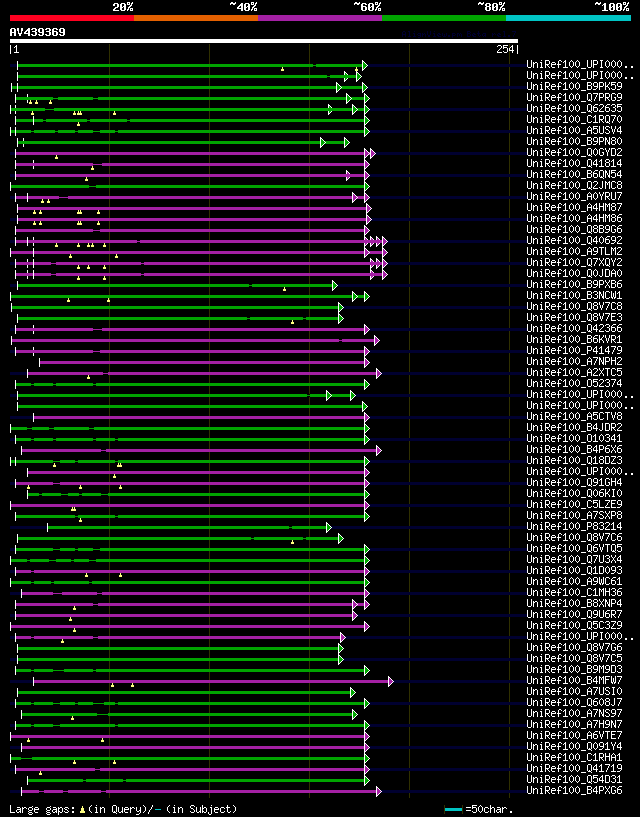The height and width of the screenshot is (817, 640).
Task: Open hit UniRef100_B8XNP4
Action: coord(574,603)
